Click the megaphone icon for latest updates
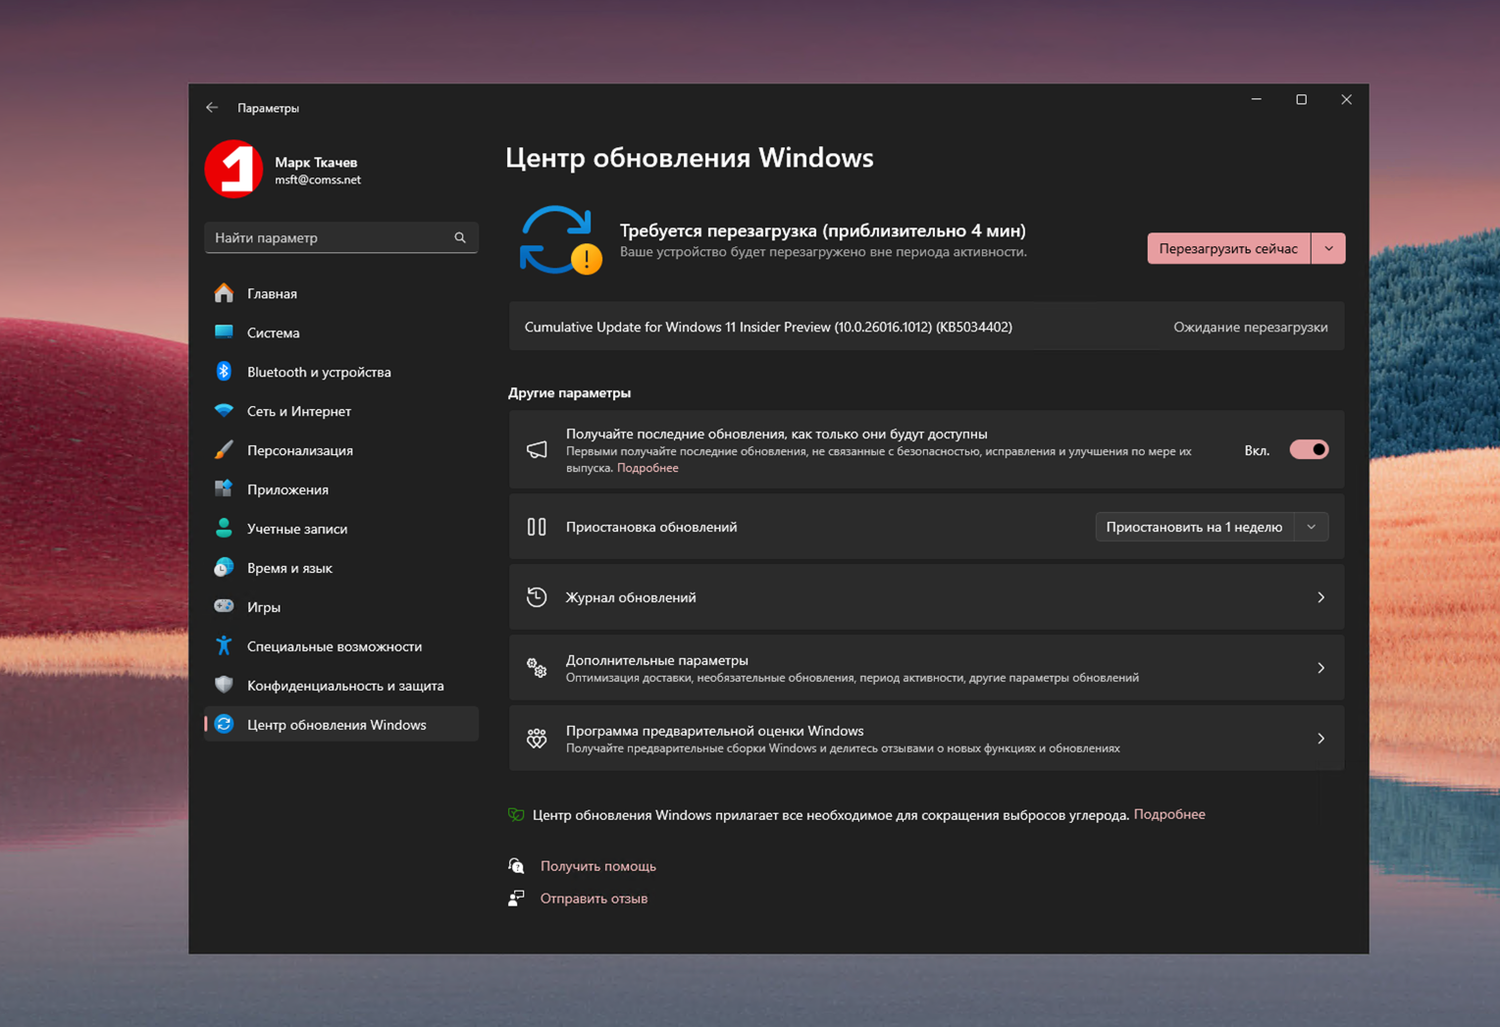Viewport: 1500px width, 1027px height. click(537, 450)
